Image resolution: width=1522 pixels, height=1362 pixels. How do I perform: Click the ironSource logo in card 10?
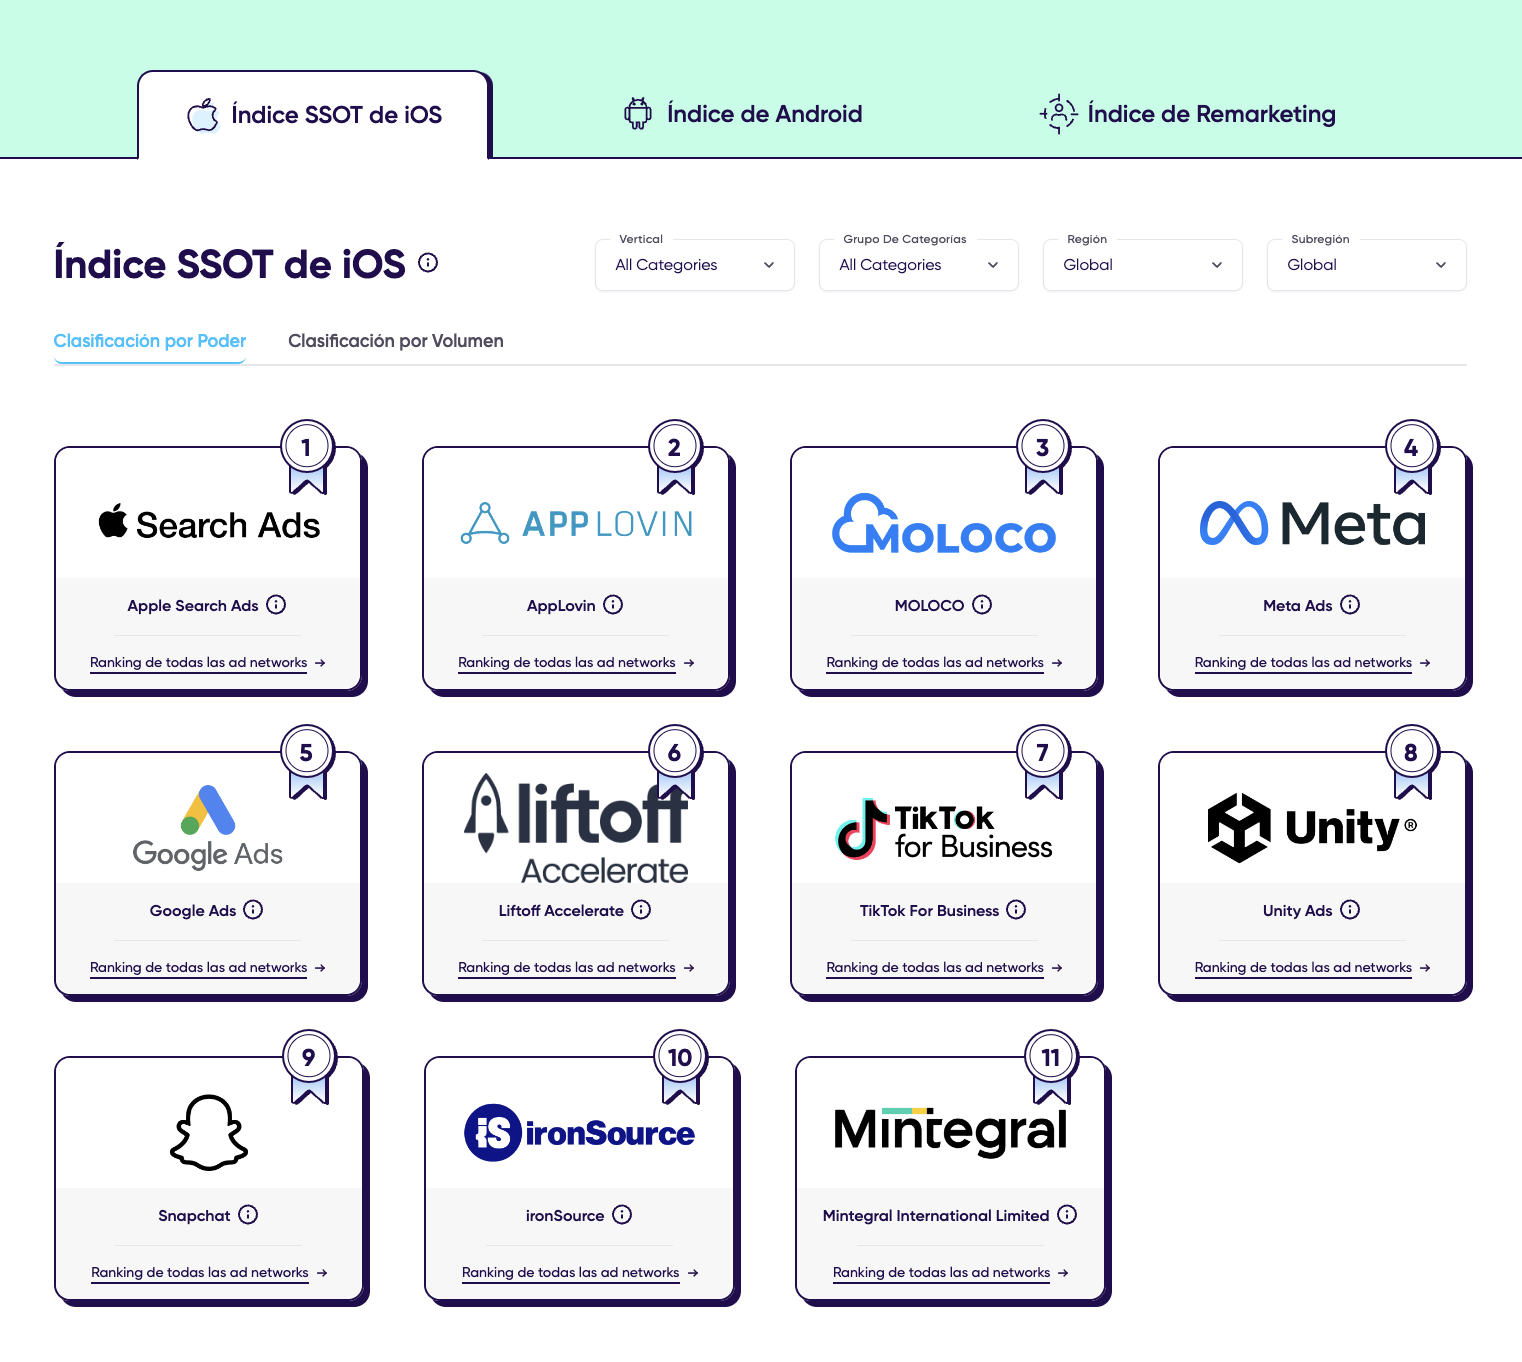pyautogui.click(x=579, y=1133)
